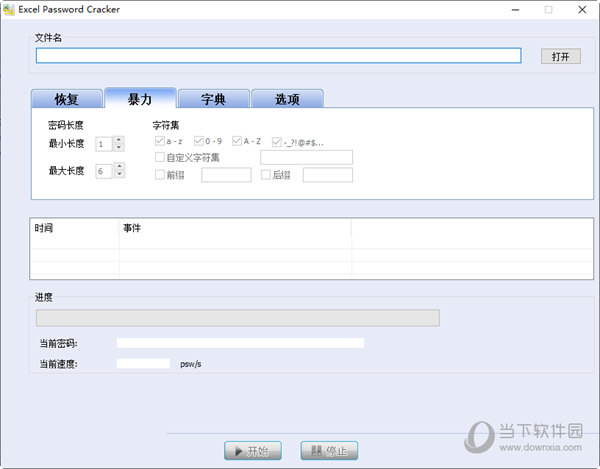Click the 当前密码 display field

click(x=240, y=343)
